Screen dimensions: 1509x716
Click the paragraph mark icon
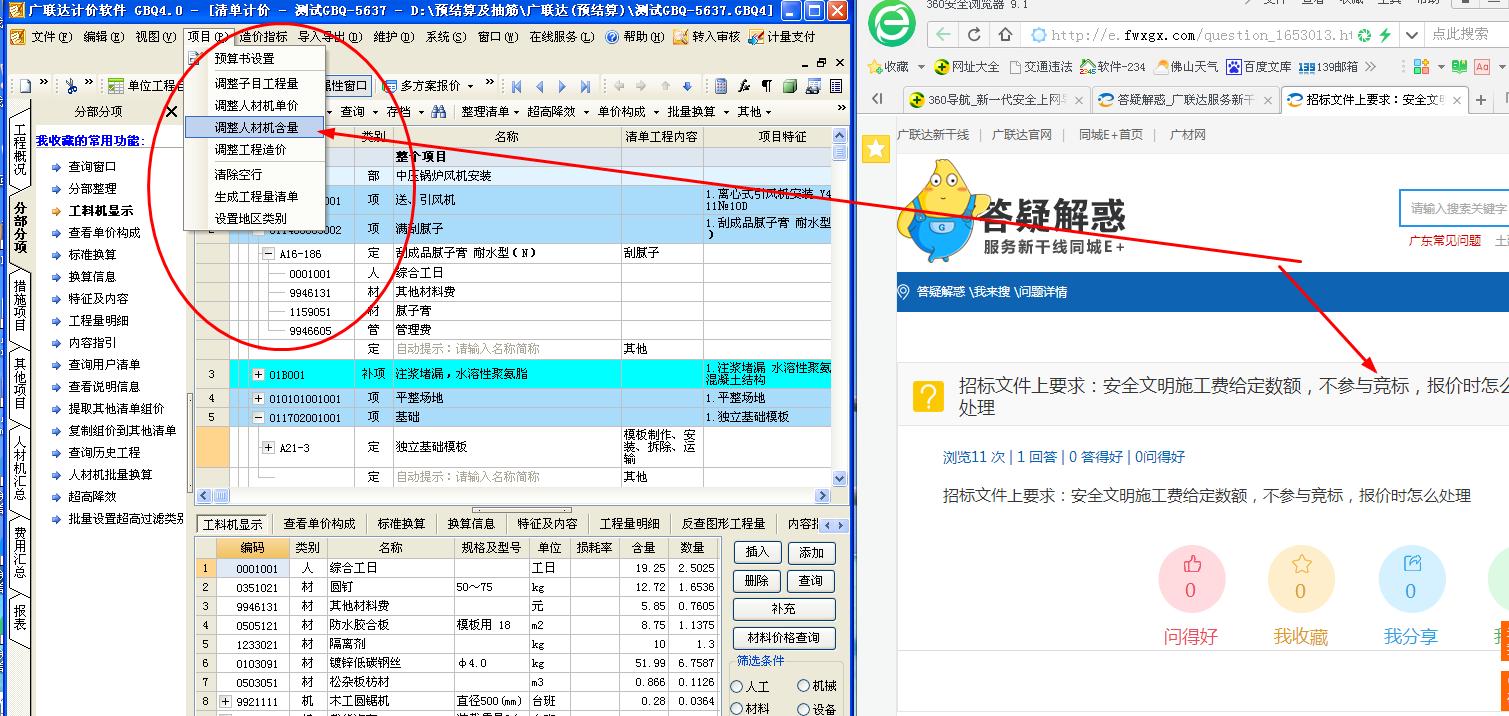click(767, 87)
